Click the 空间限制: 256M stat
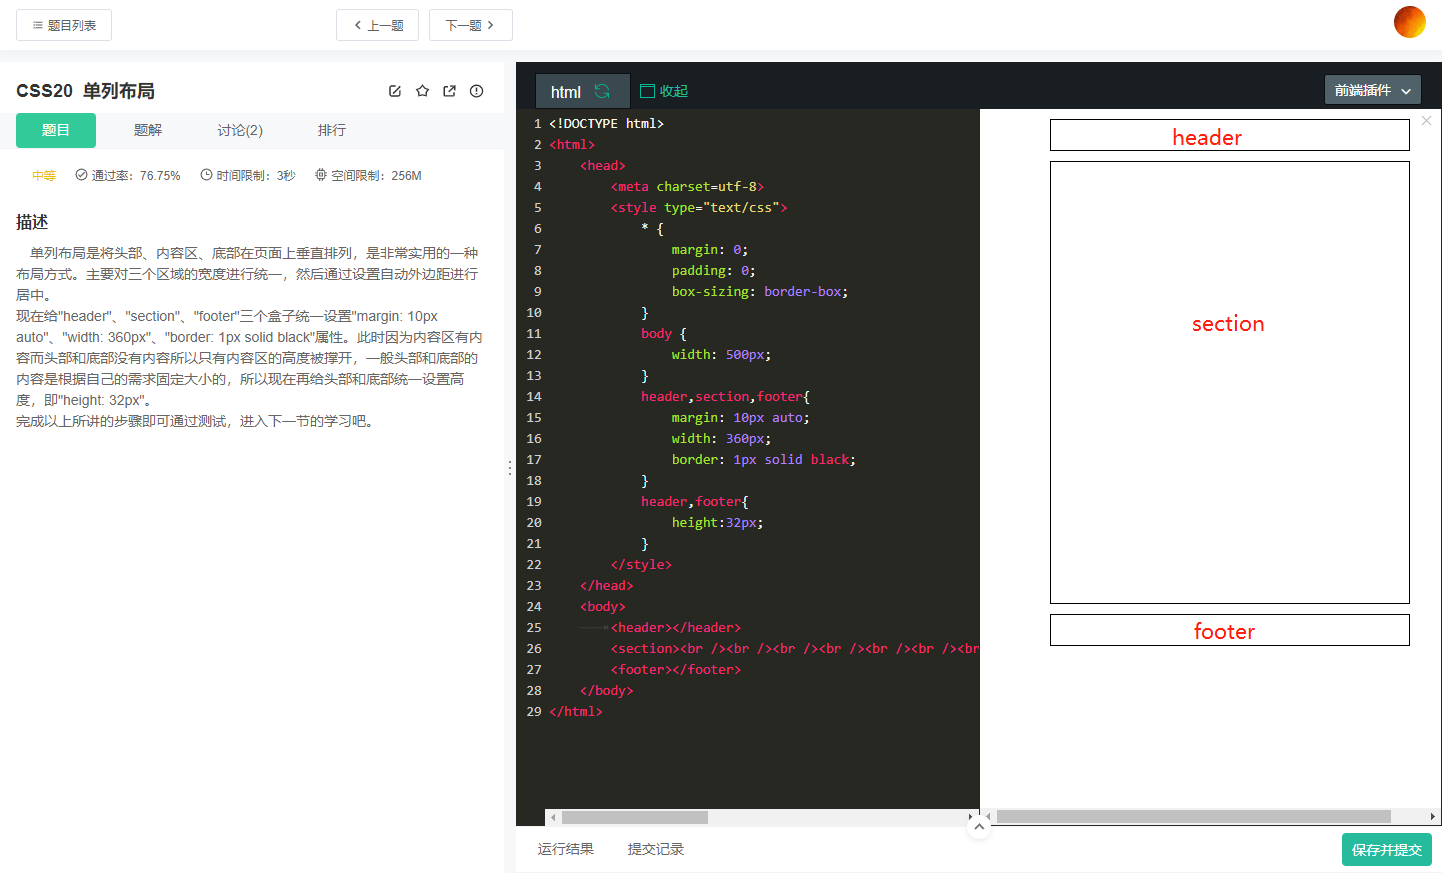This screenshot has height=873, width=1442. tap(369, 175)
